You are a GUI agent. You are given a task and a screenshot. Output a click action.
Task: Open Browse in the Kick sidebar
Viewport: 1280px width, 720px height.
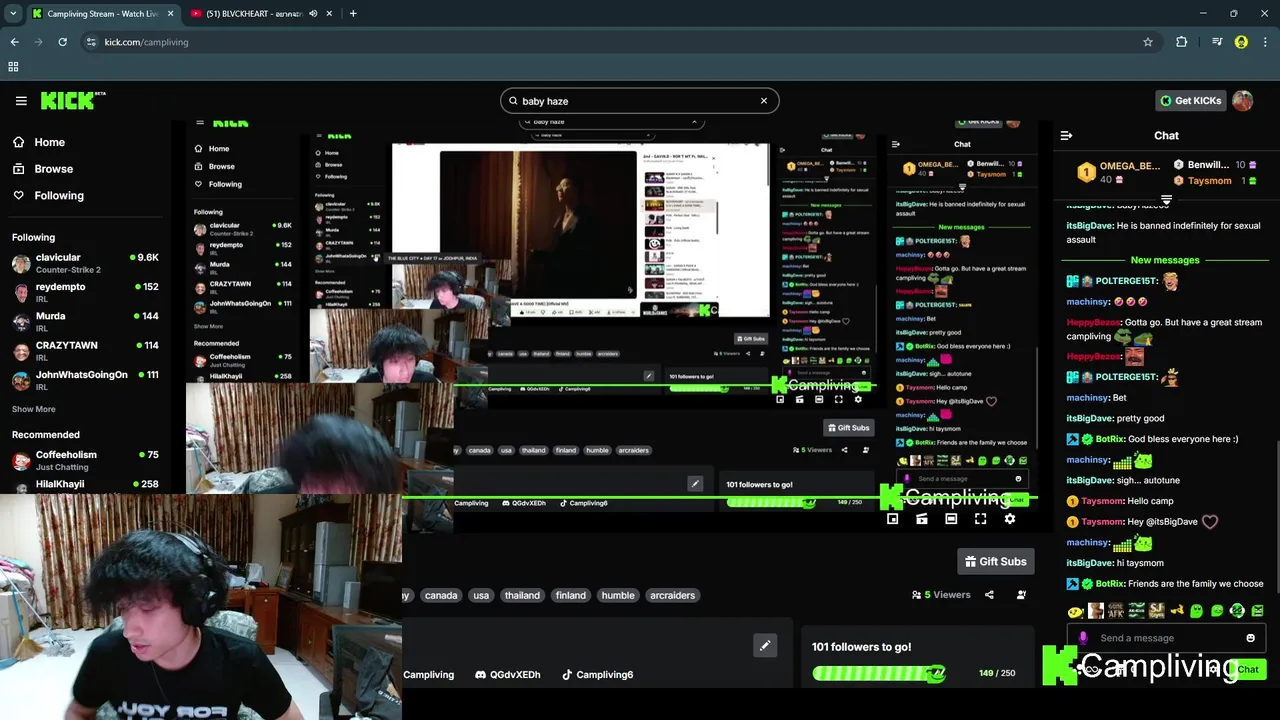[53, 169]
